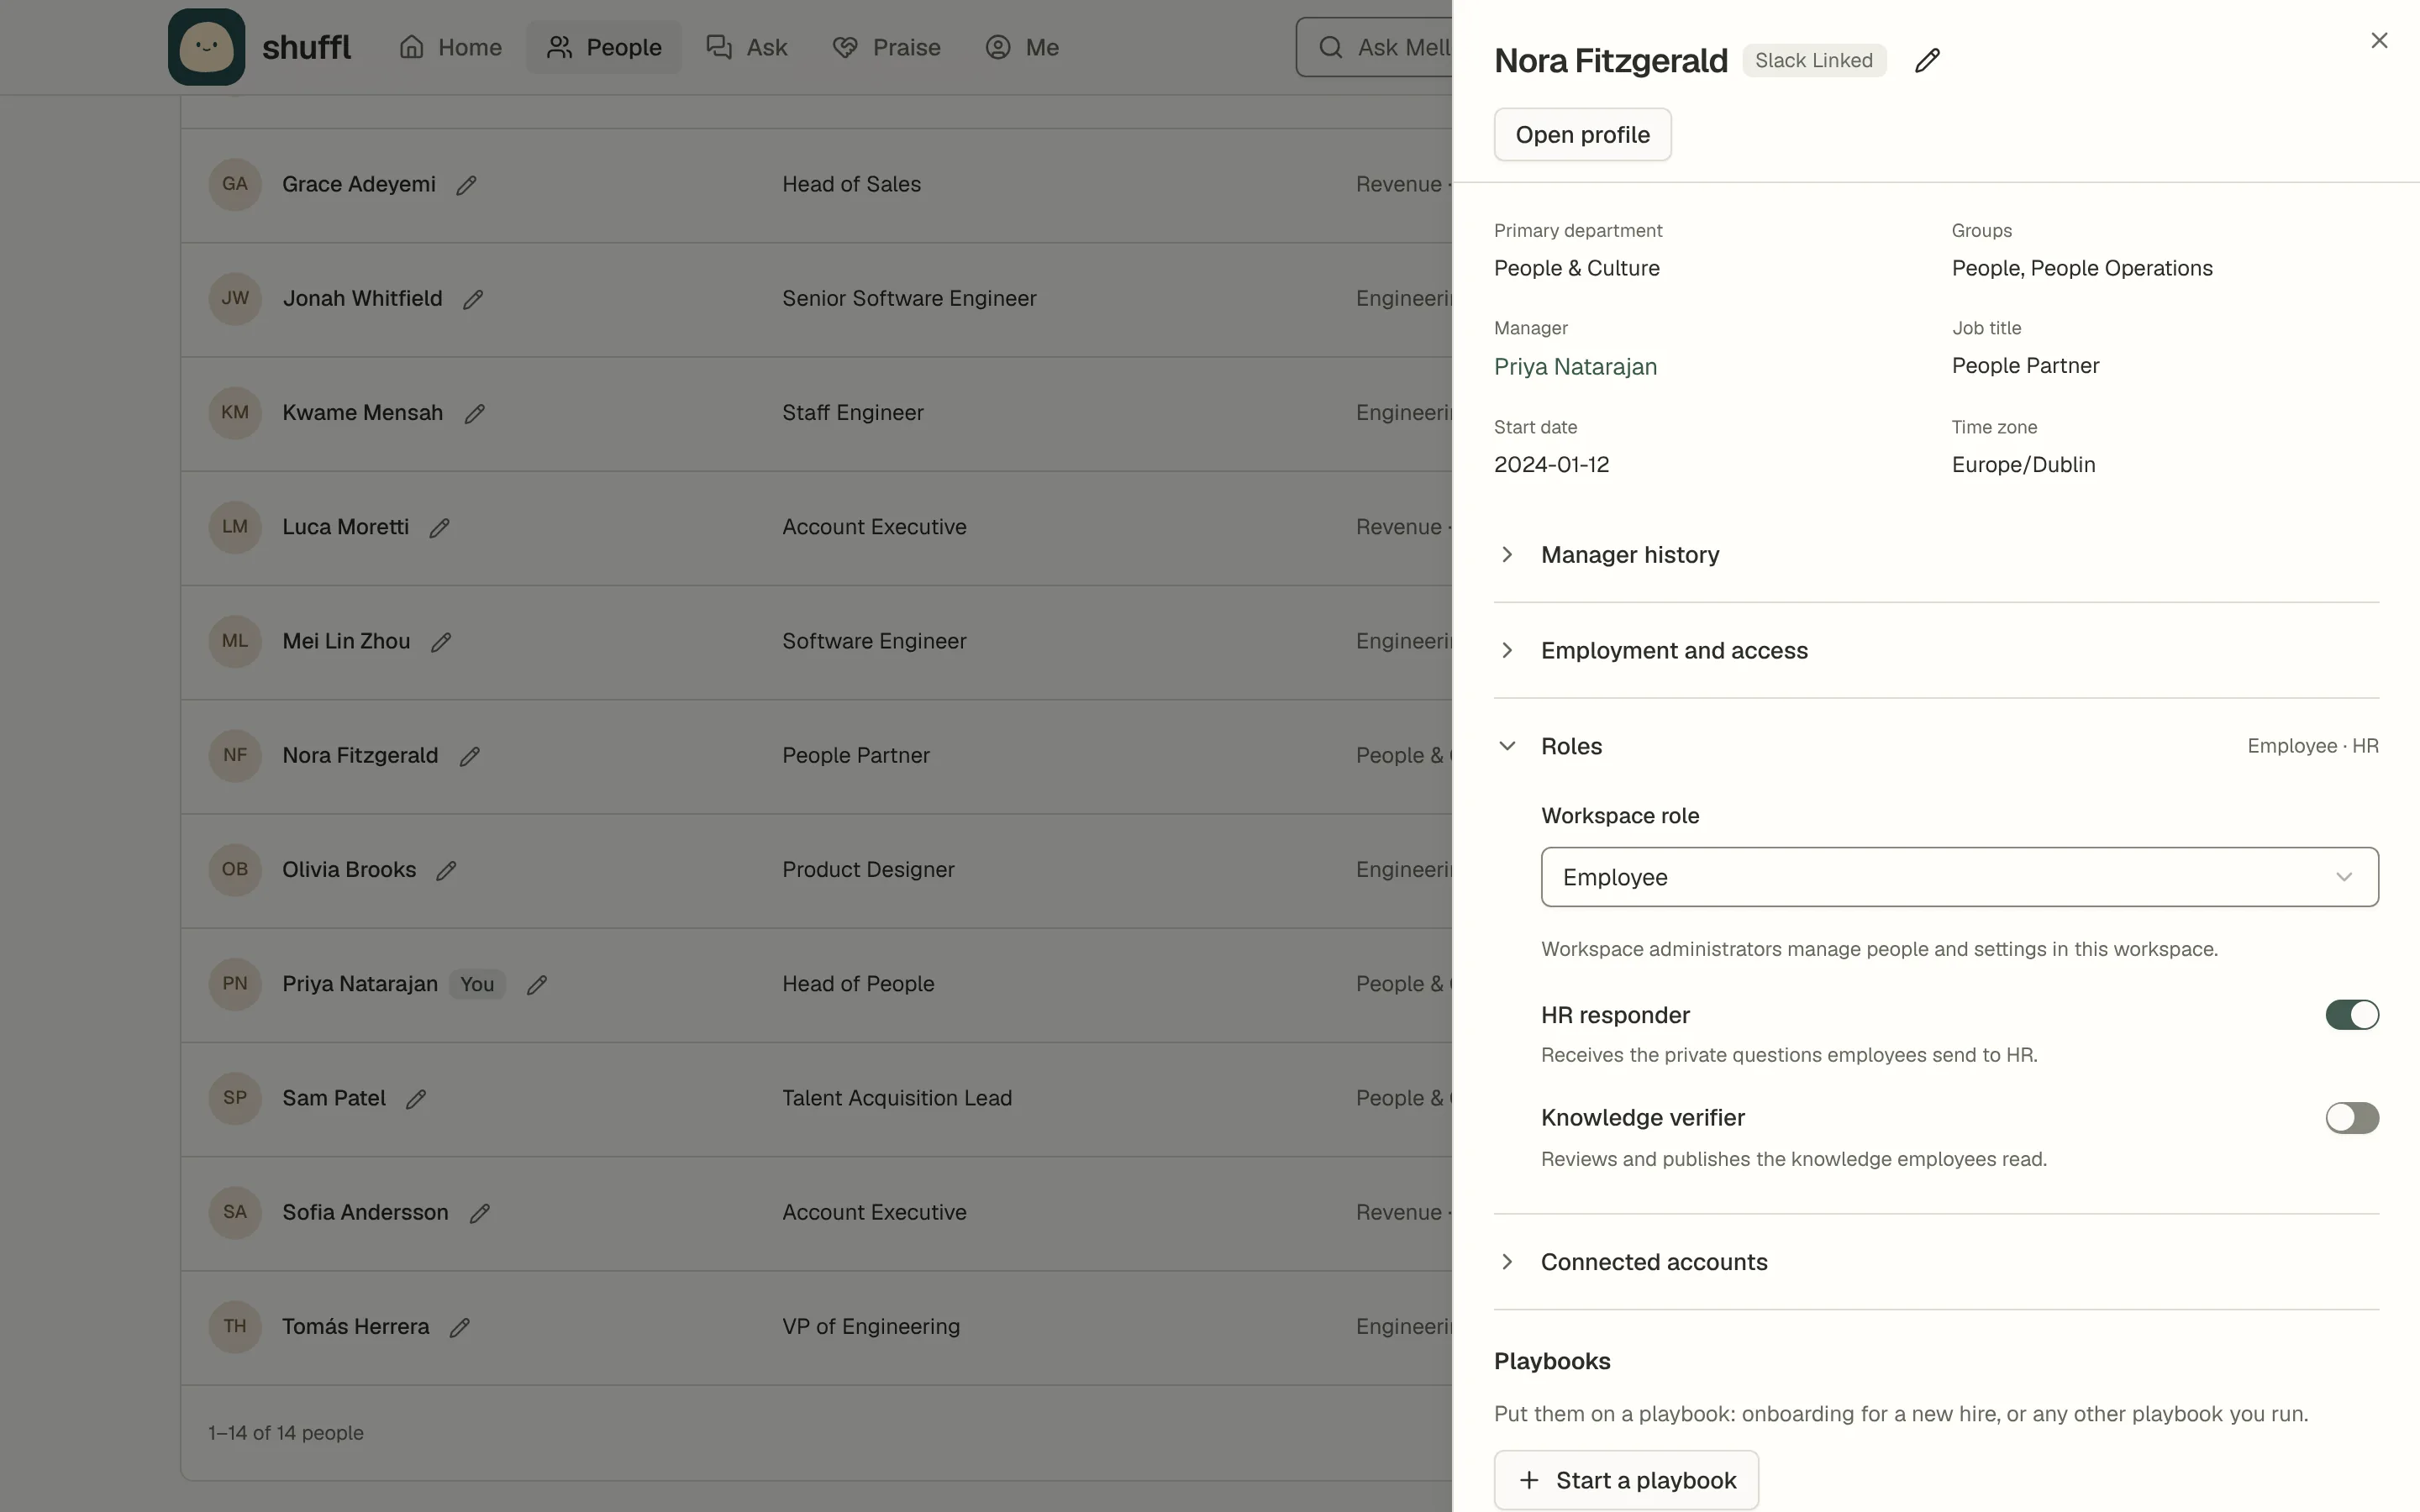This screenshot has width=2420, height=1512.
Task: Click the GA avatar for Grace Adeyemi
Action: tap(235, 184)
